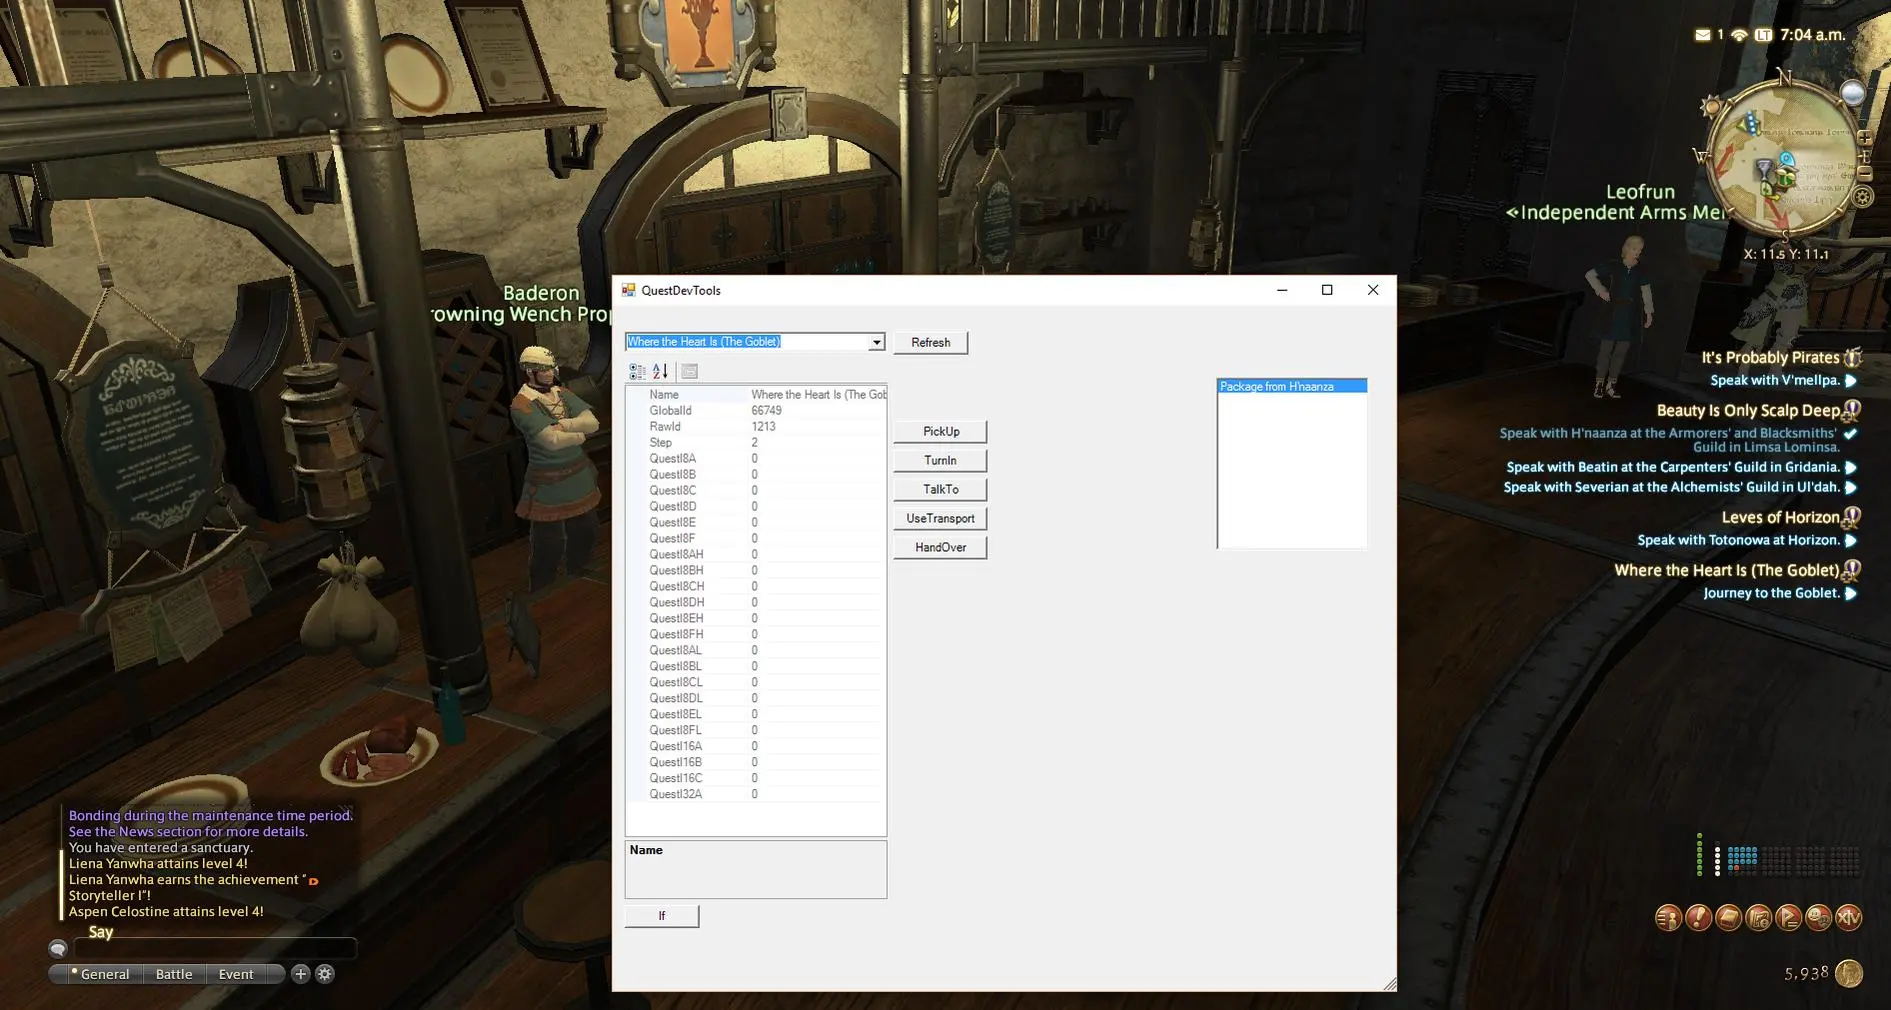Image resolution: width=1891 pixels, height=1010 pixels.
Task: Open the quest selection dropdown arrow
Action: pos(876,342)
